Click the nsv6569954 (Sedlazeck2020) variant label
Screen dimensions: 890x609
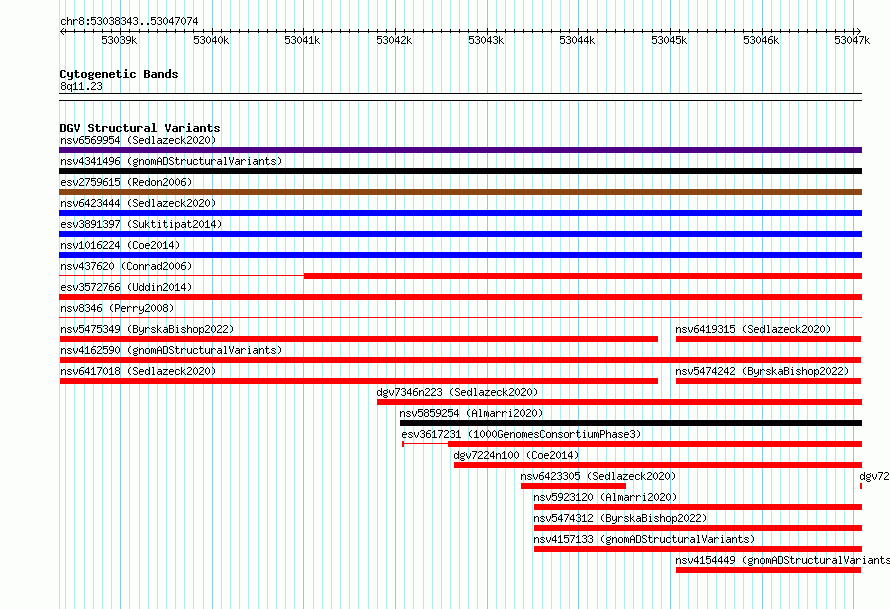pyautogui.click(x=138, y=140)
